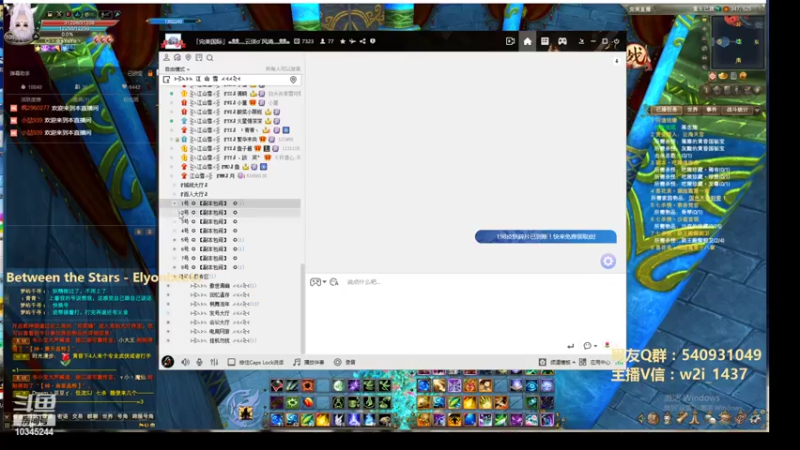Viewport: 800px width, 450px height.
Task: Open the blue gift notification banner
Action: (x=545, y=237)
